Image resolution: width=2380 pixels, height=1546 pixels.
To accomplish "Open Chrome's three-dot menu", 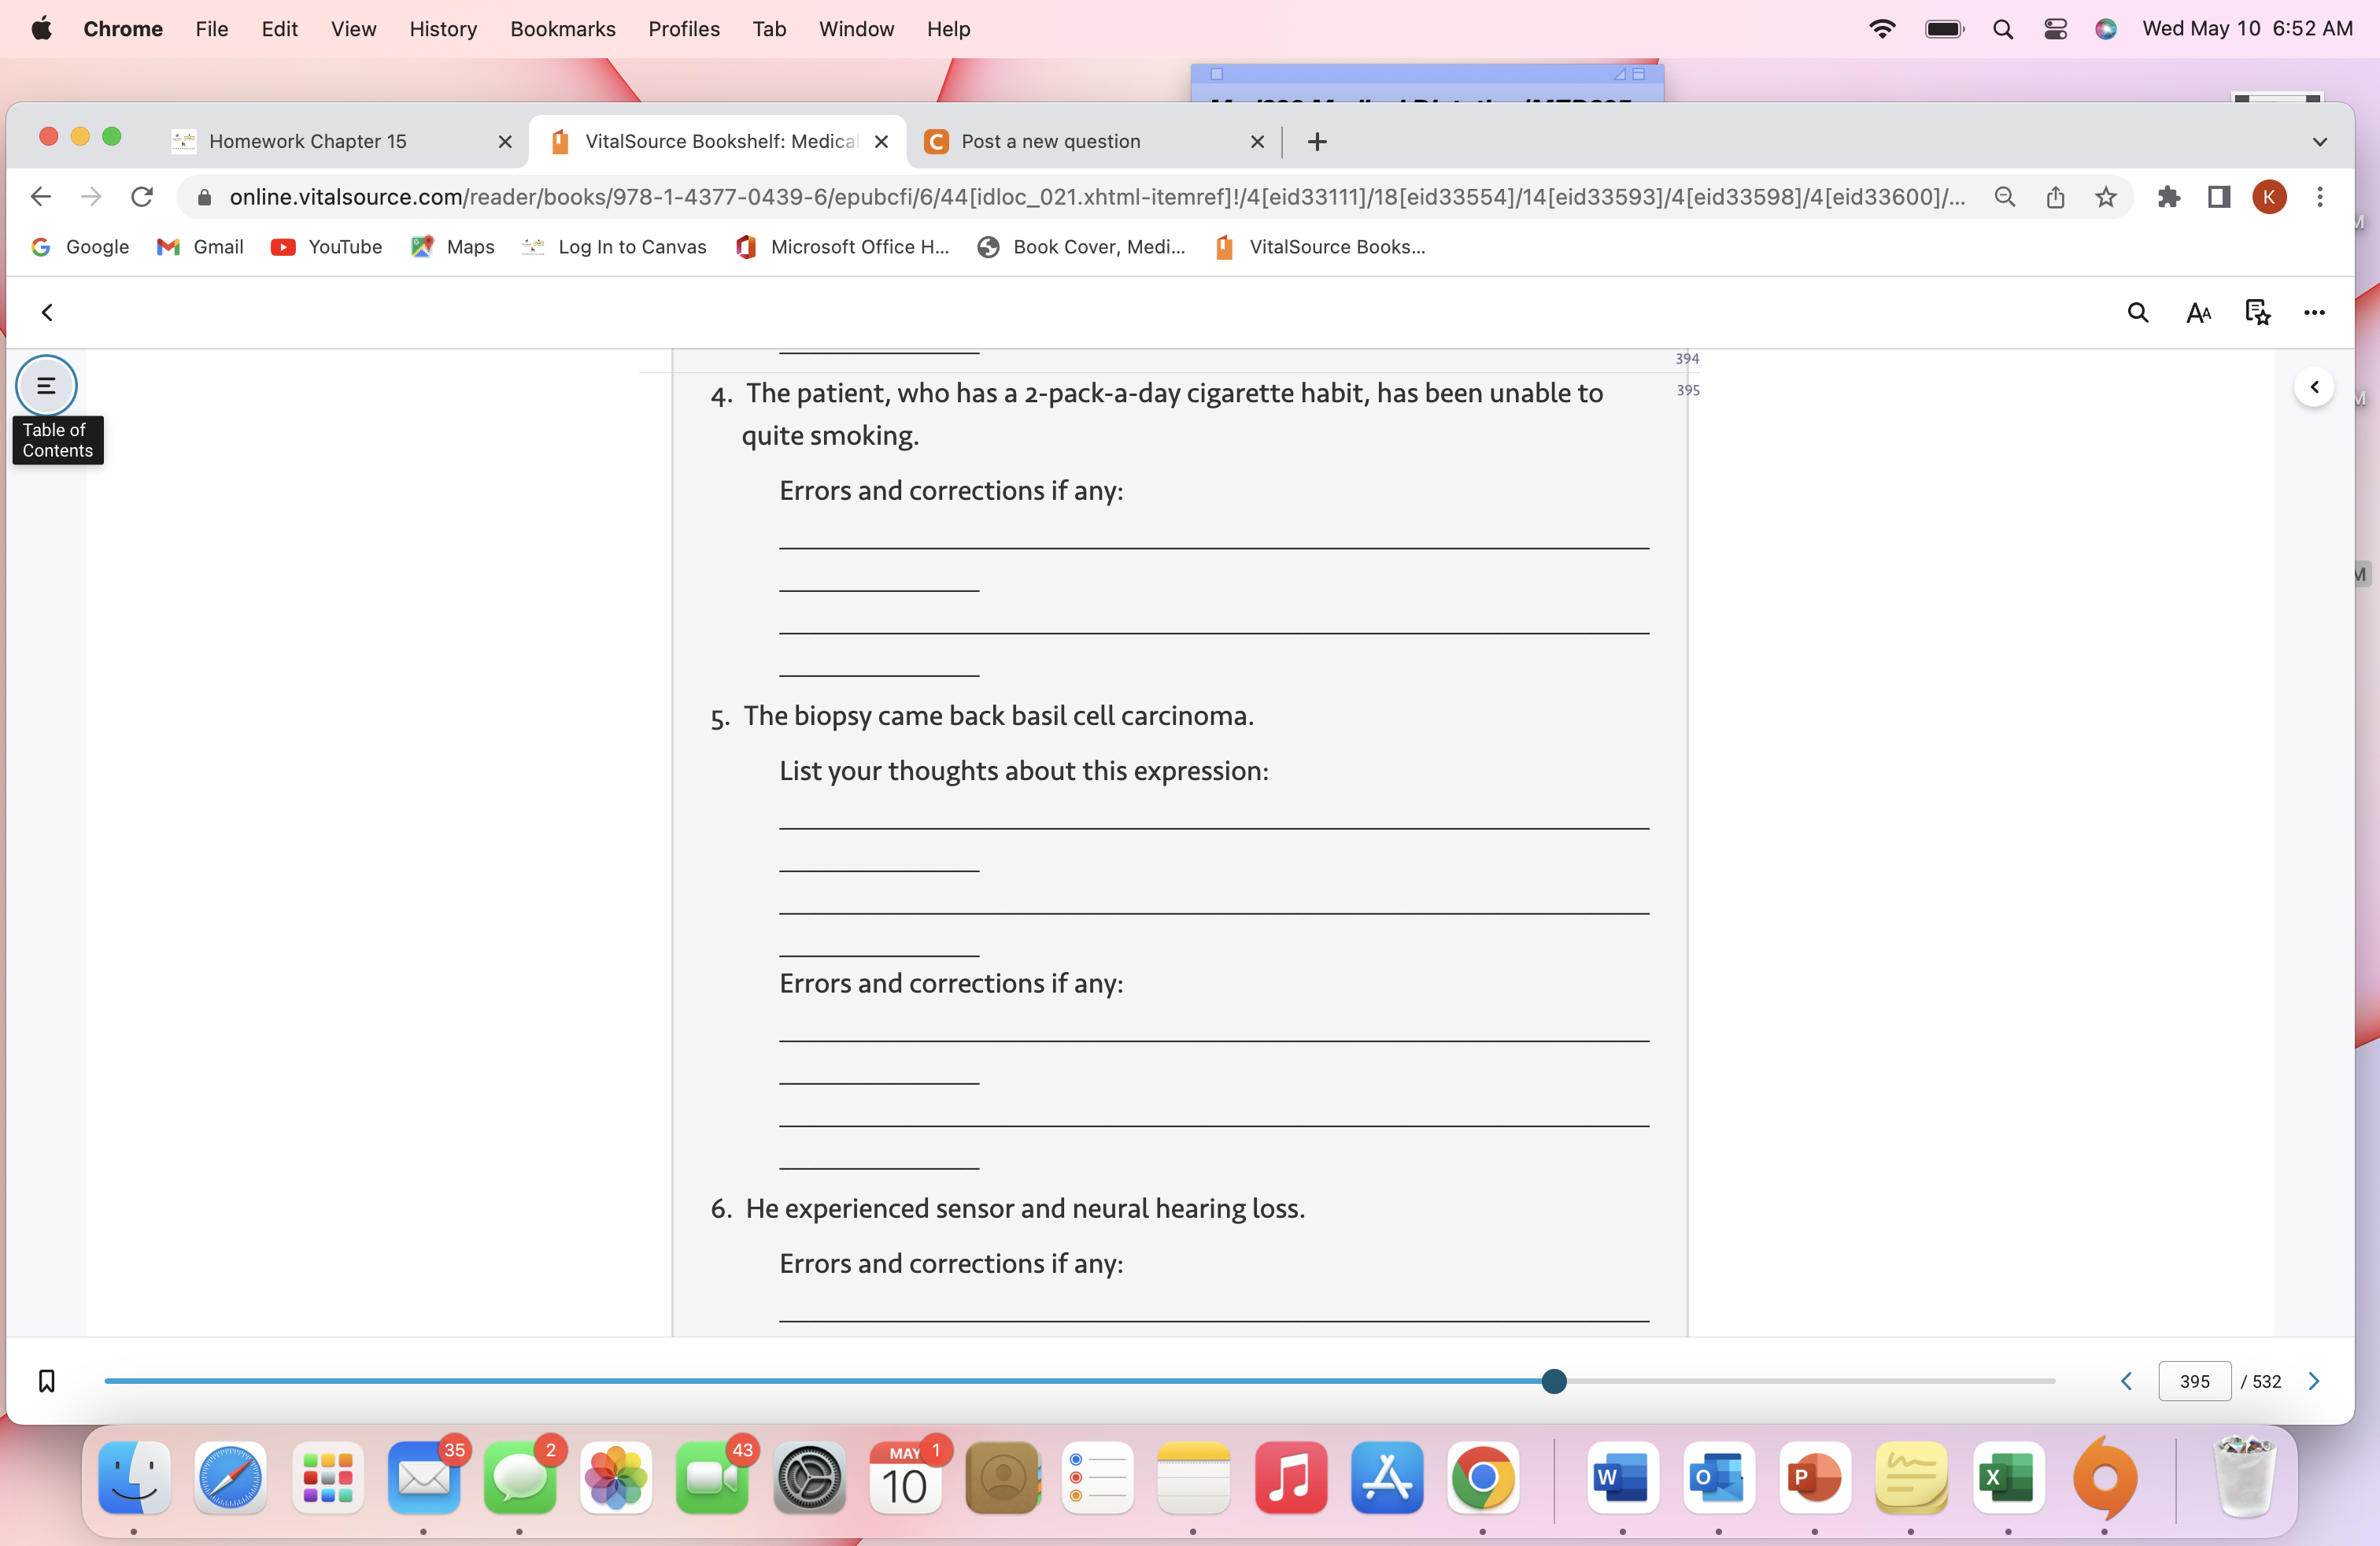I will click(x=2320, y=197).
